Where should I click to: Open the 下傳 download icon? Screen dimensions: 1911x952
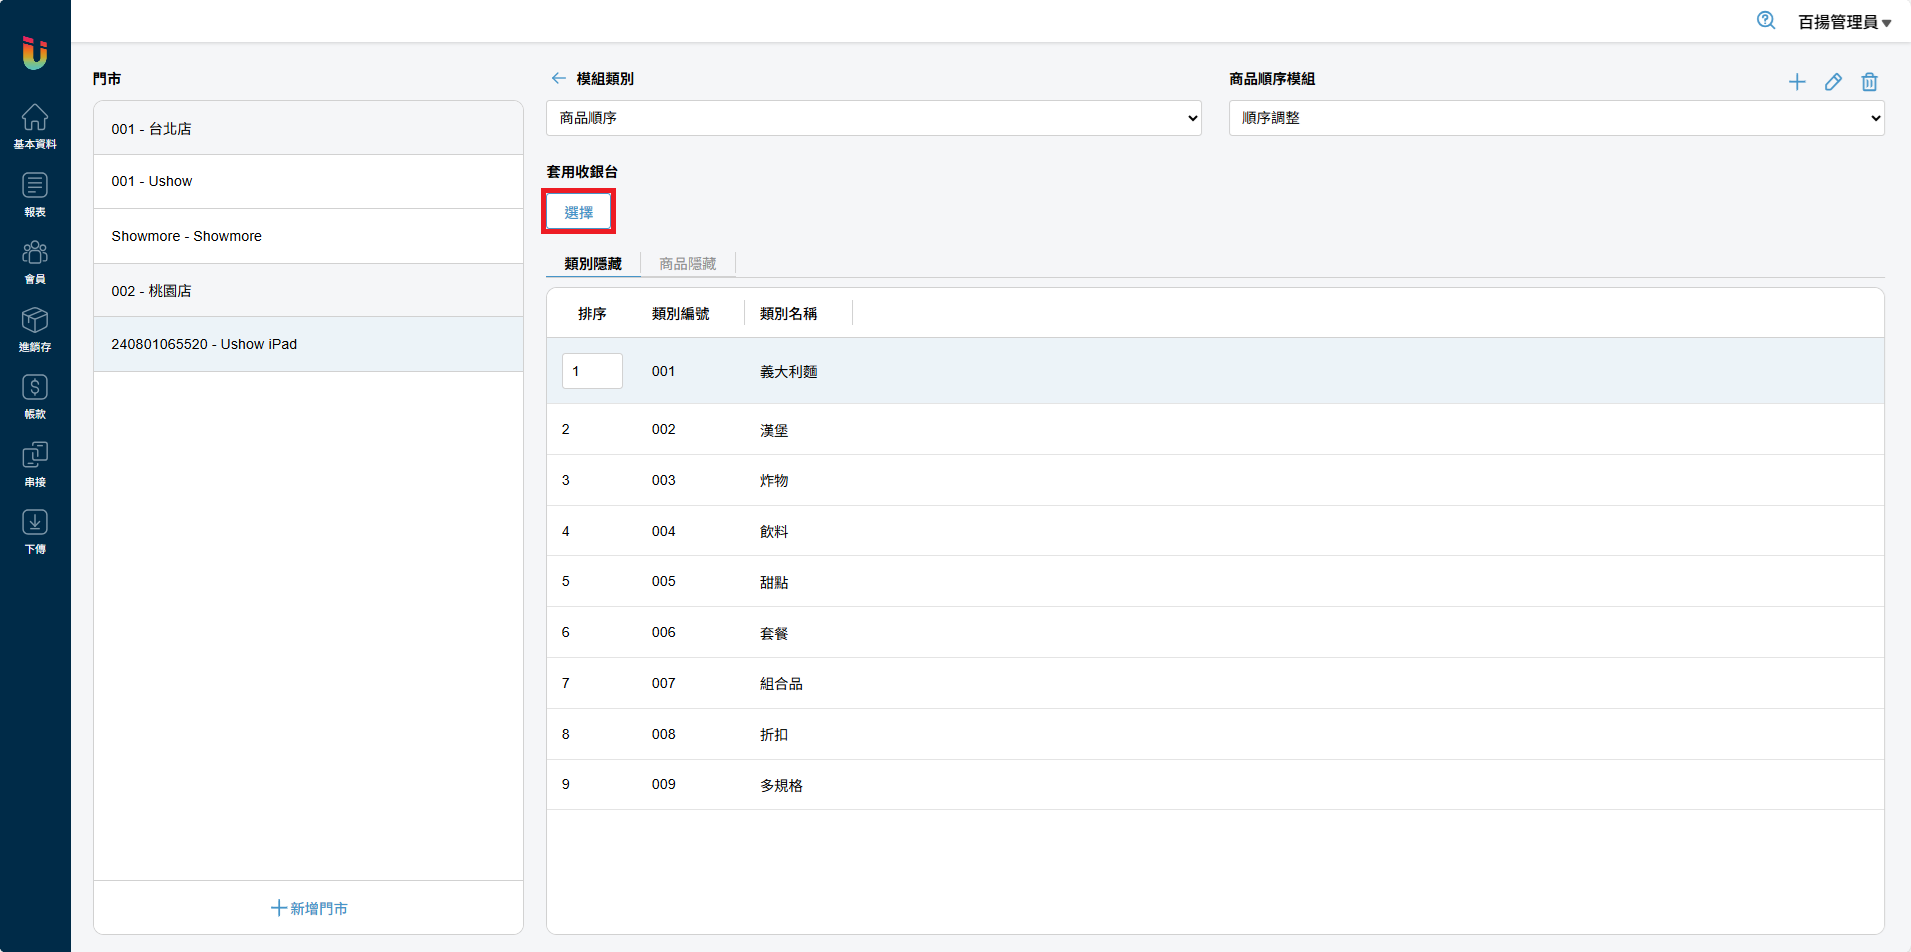(x=35, y=531)
